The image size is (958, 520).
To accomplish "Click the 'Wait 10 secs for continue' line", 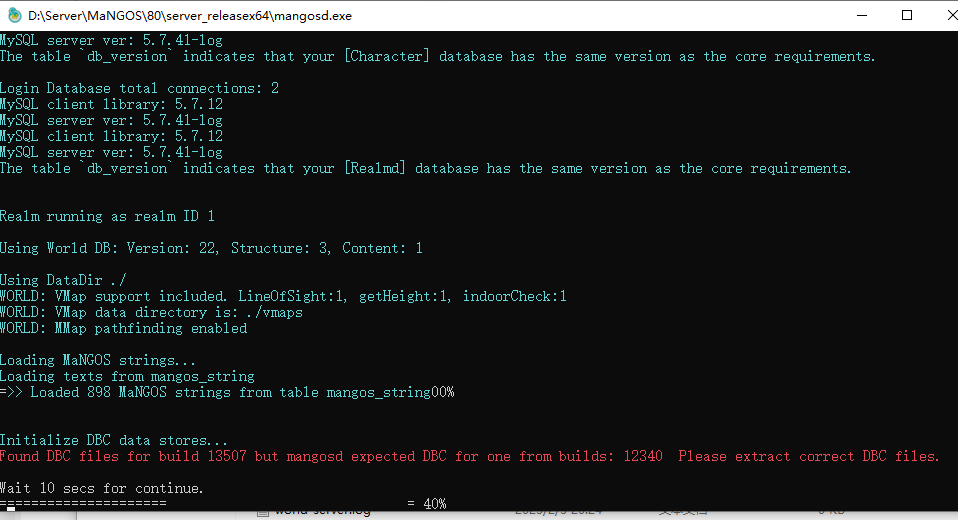I will pos(101,488).
